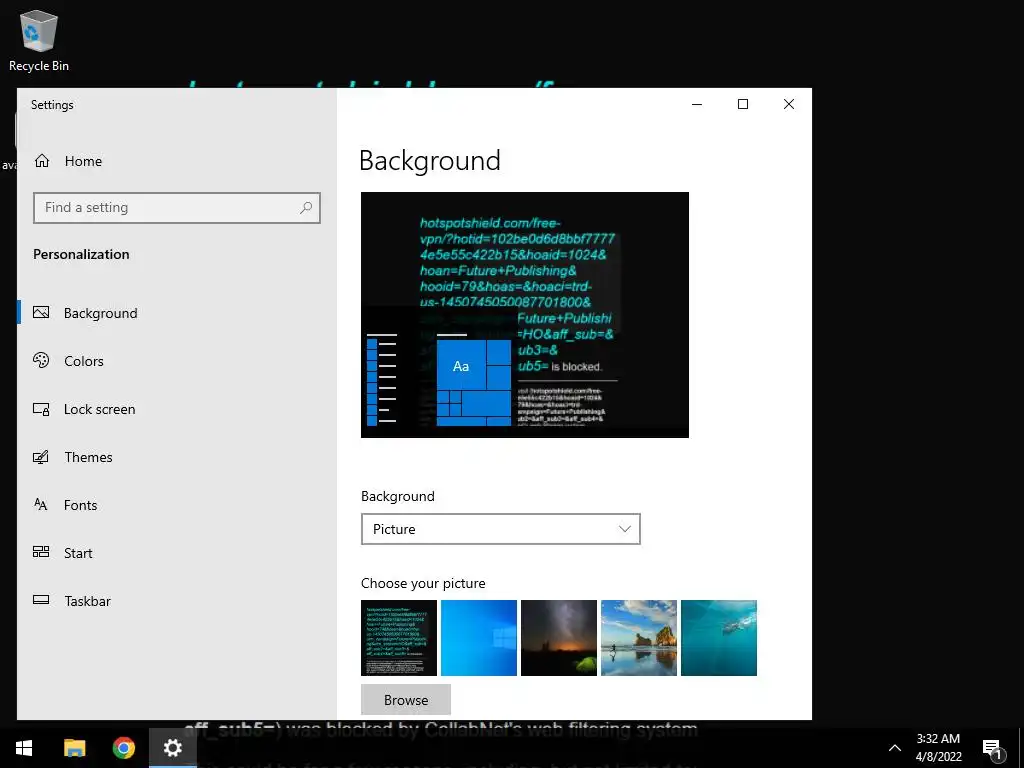Open the Windows Start menu
Viewport: 1024px width, 768px height.
[24, 748]
